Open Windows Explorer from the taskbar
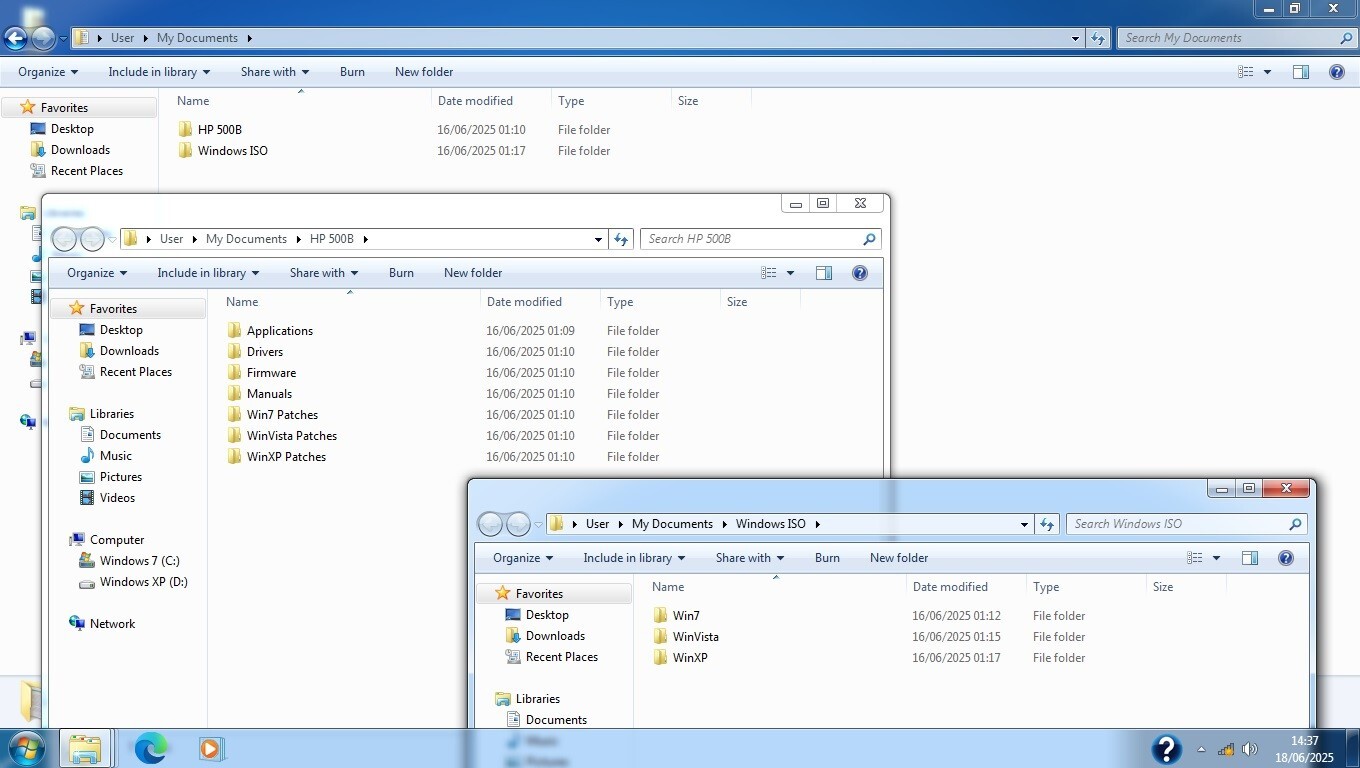This screenshot has width=1360, height=768. (x=85, y=748)
